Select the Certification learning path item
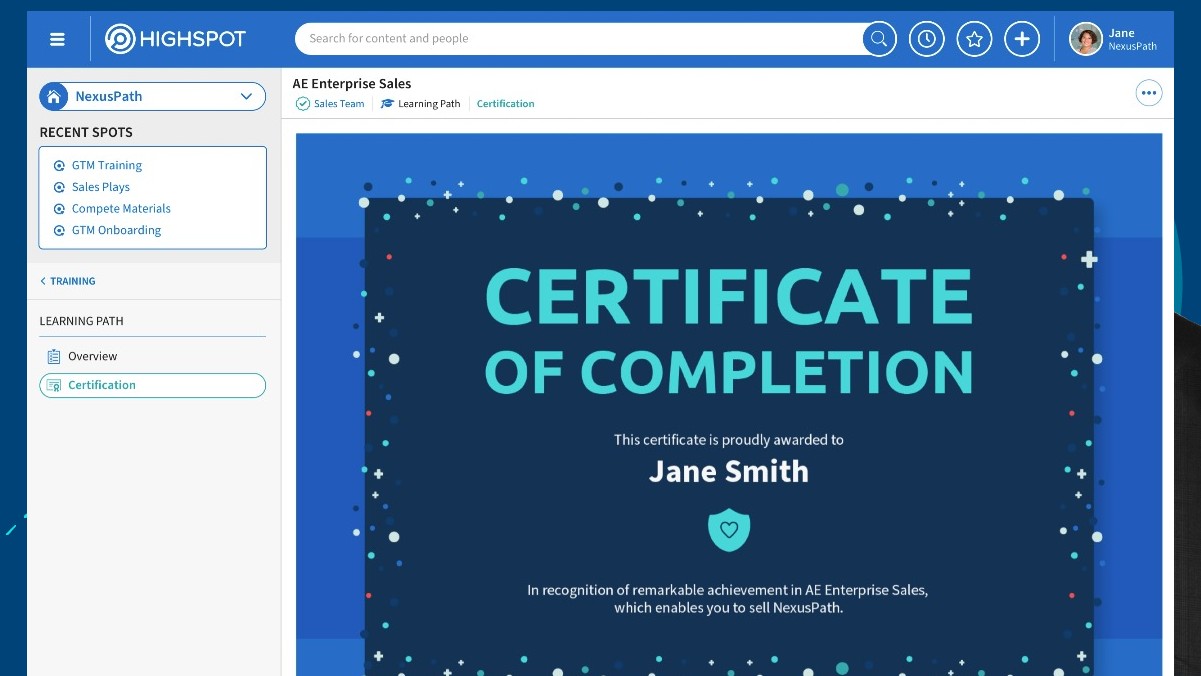 (x=103, y=385)
